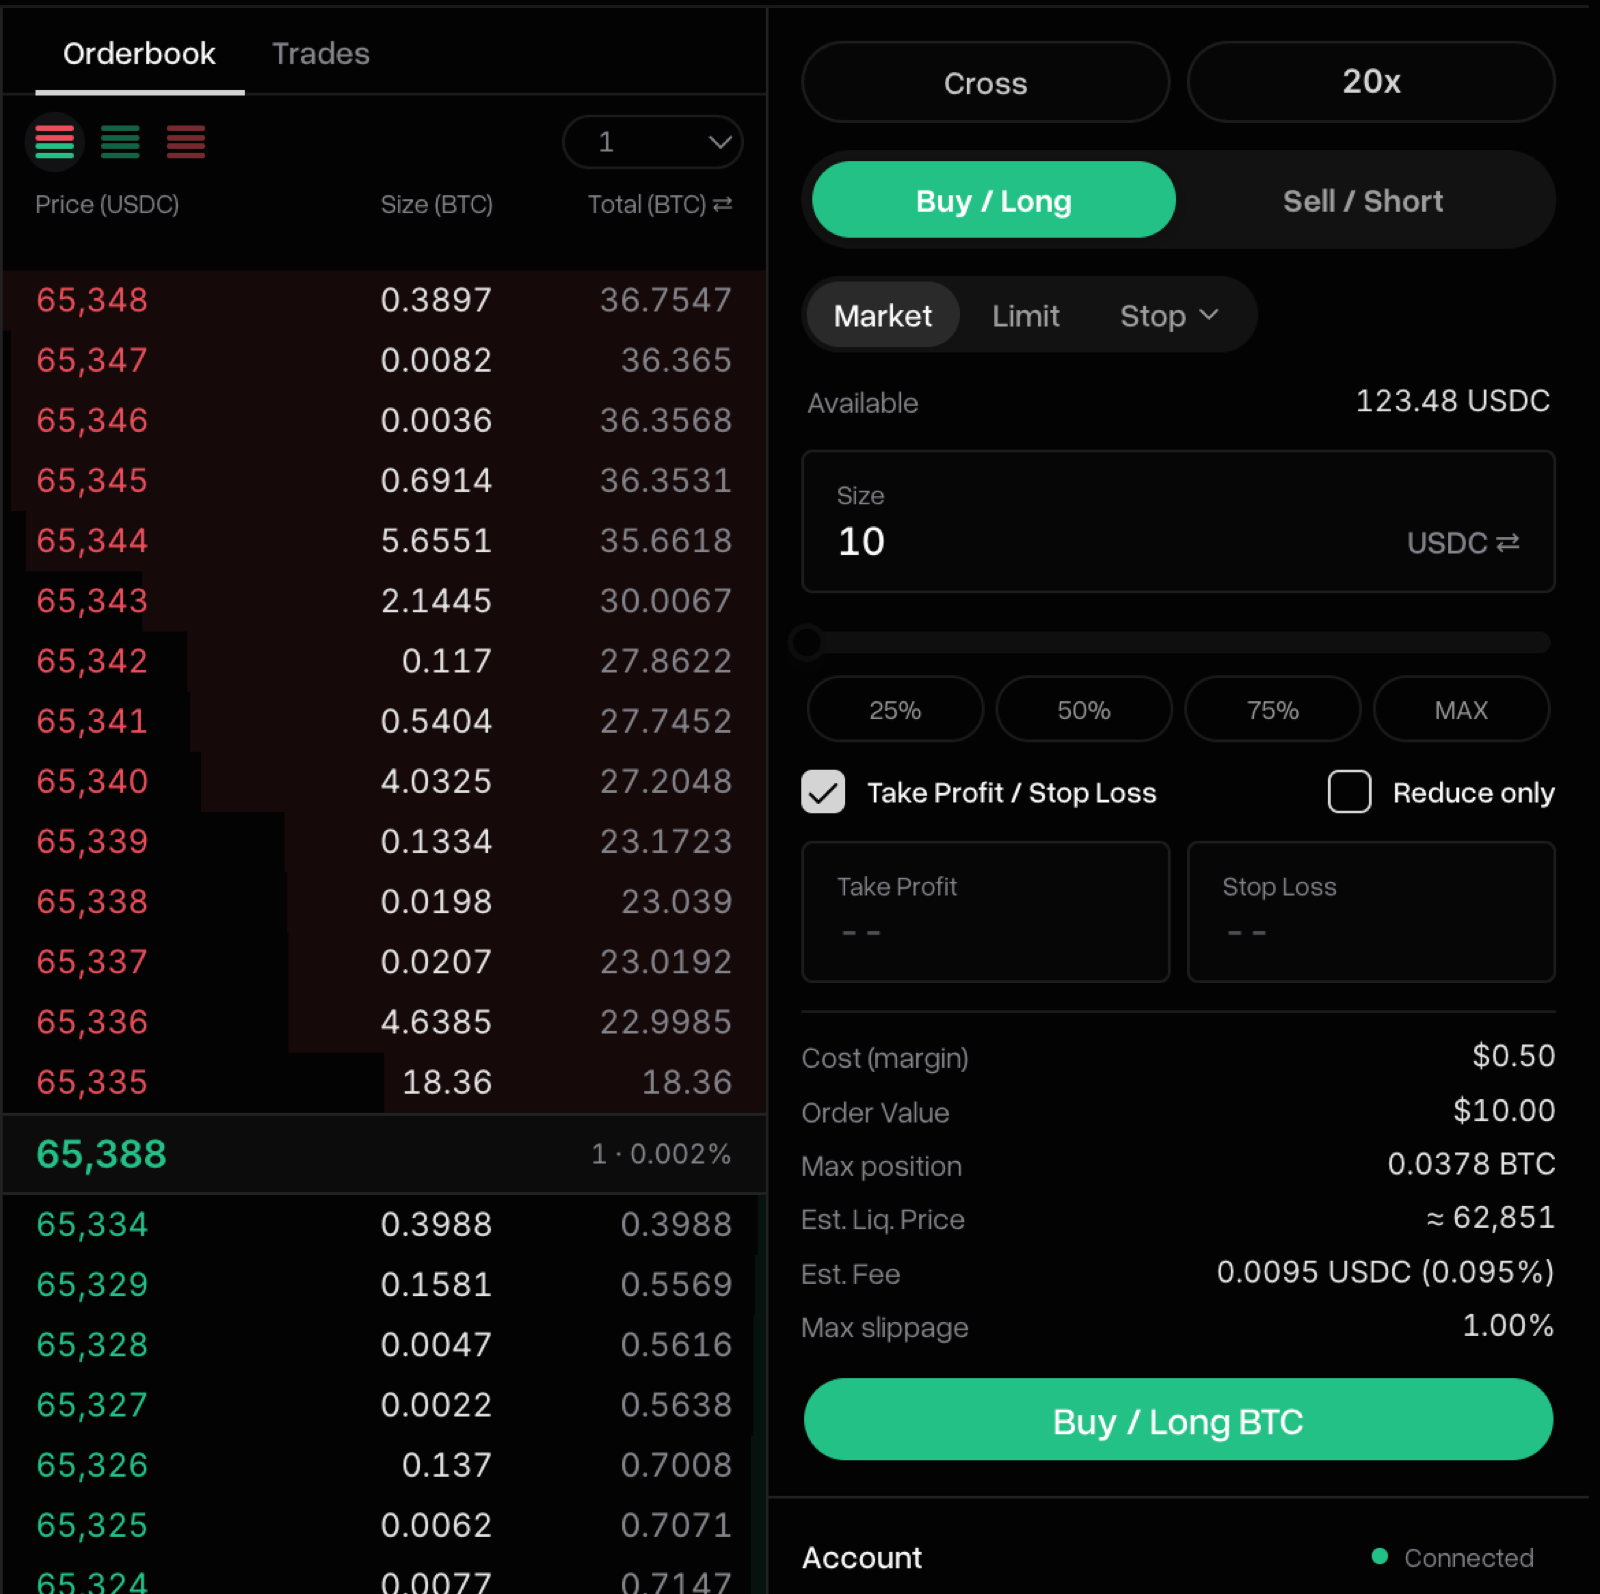This screenshot has width=1600, height=1594.
Task: Open price grouping dropdown showing 1
Action: point(653,142)
